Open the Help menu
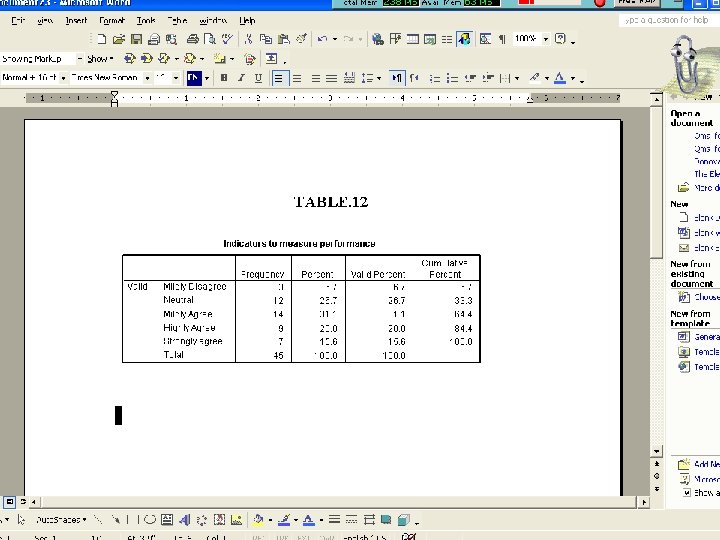Image resolution: width=720 pixels, height=540 pixels. coord(247,20)
